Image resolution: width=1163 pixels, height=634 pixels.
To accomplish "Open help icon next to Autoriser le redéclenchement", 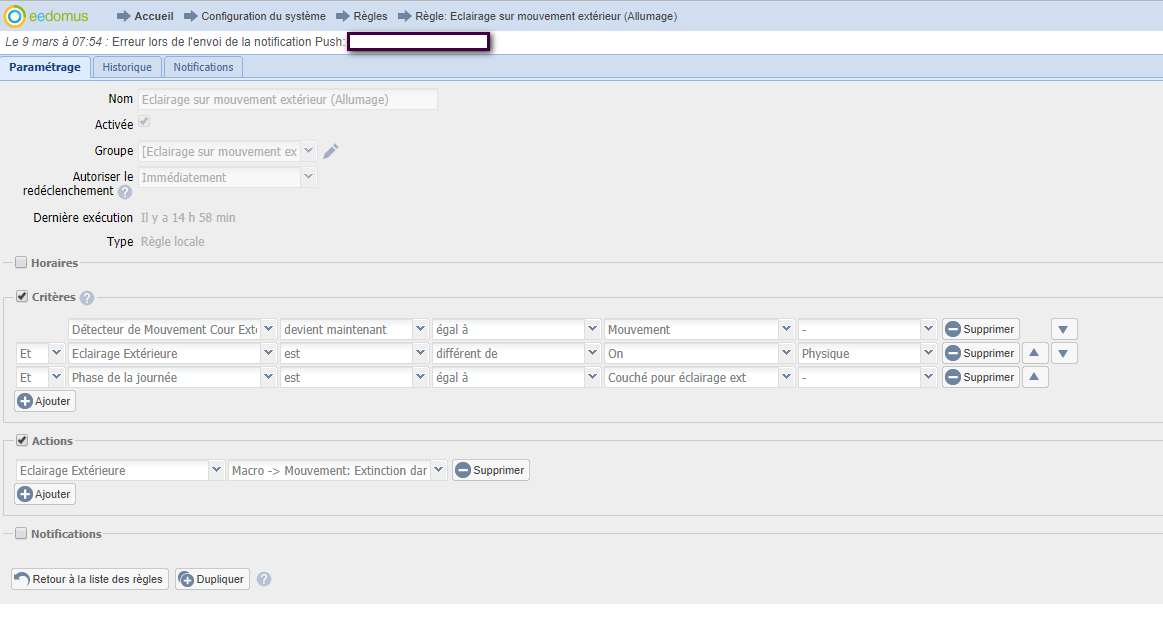I will [125, 192].
